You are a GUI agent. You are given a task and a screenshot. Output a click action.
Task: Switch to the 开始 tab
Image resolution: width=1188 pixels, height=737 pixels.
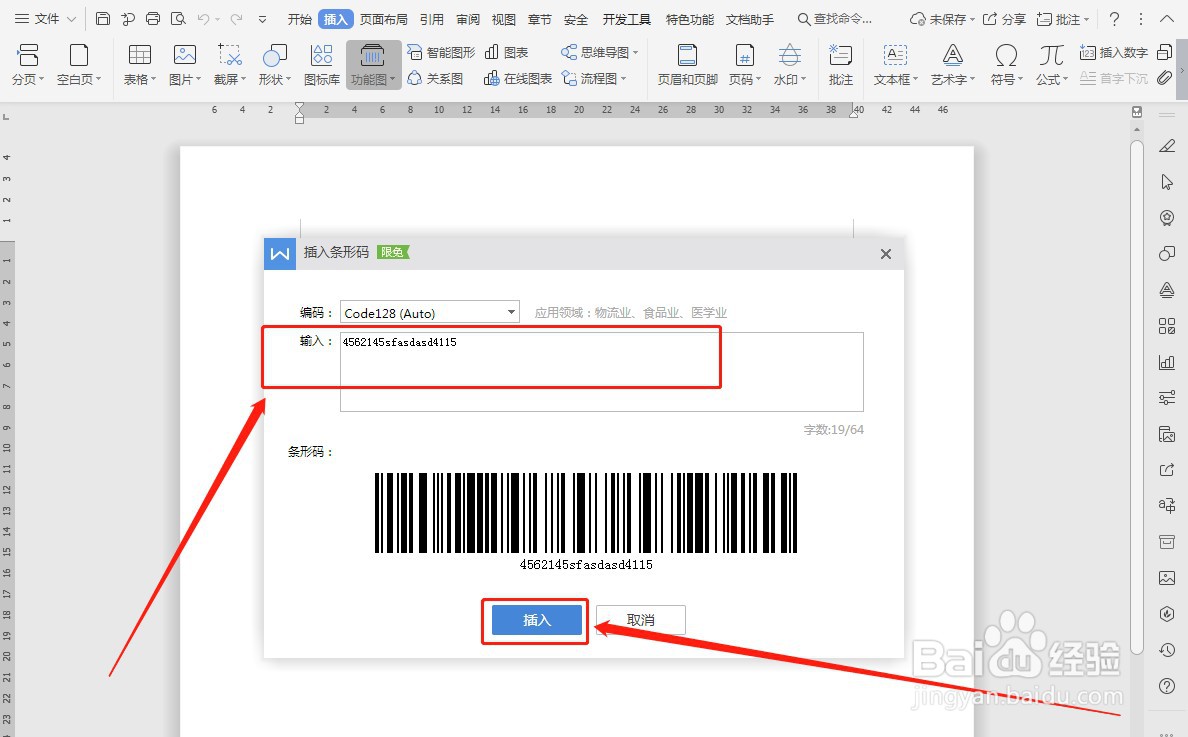pos(299,19)
